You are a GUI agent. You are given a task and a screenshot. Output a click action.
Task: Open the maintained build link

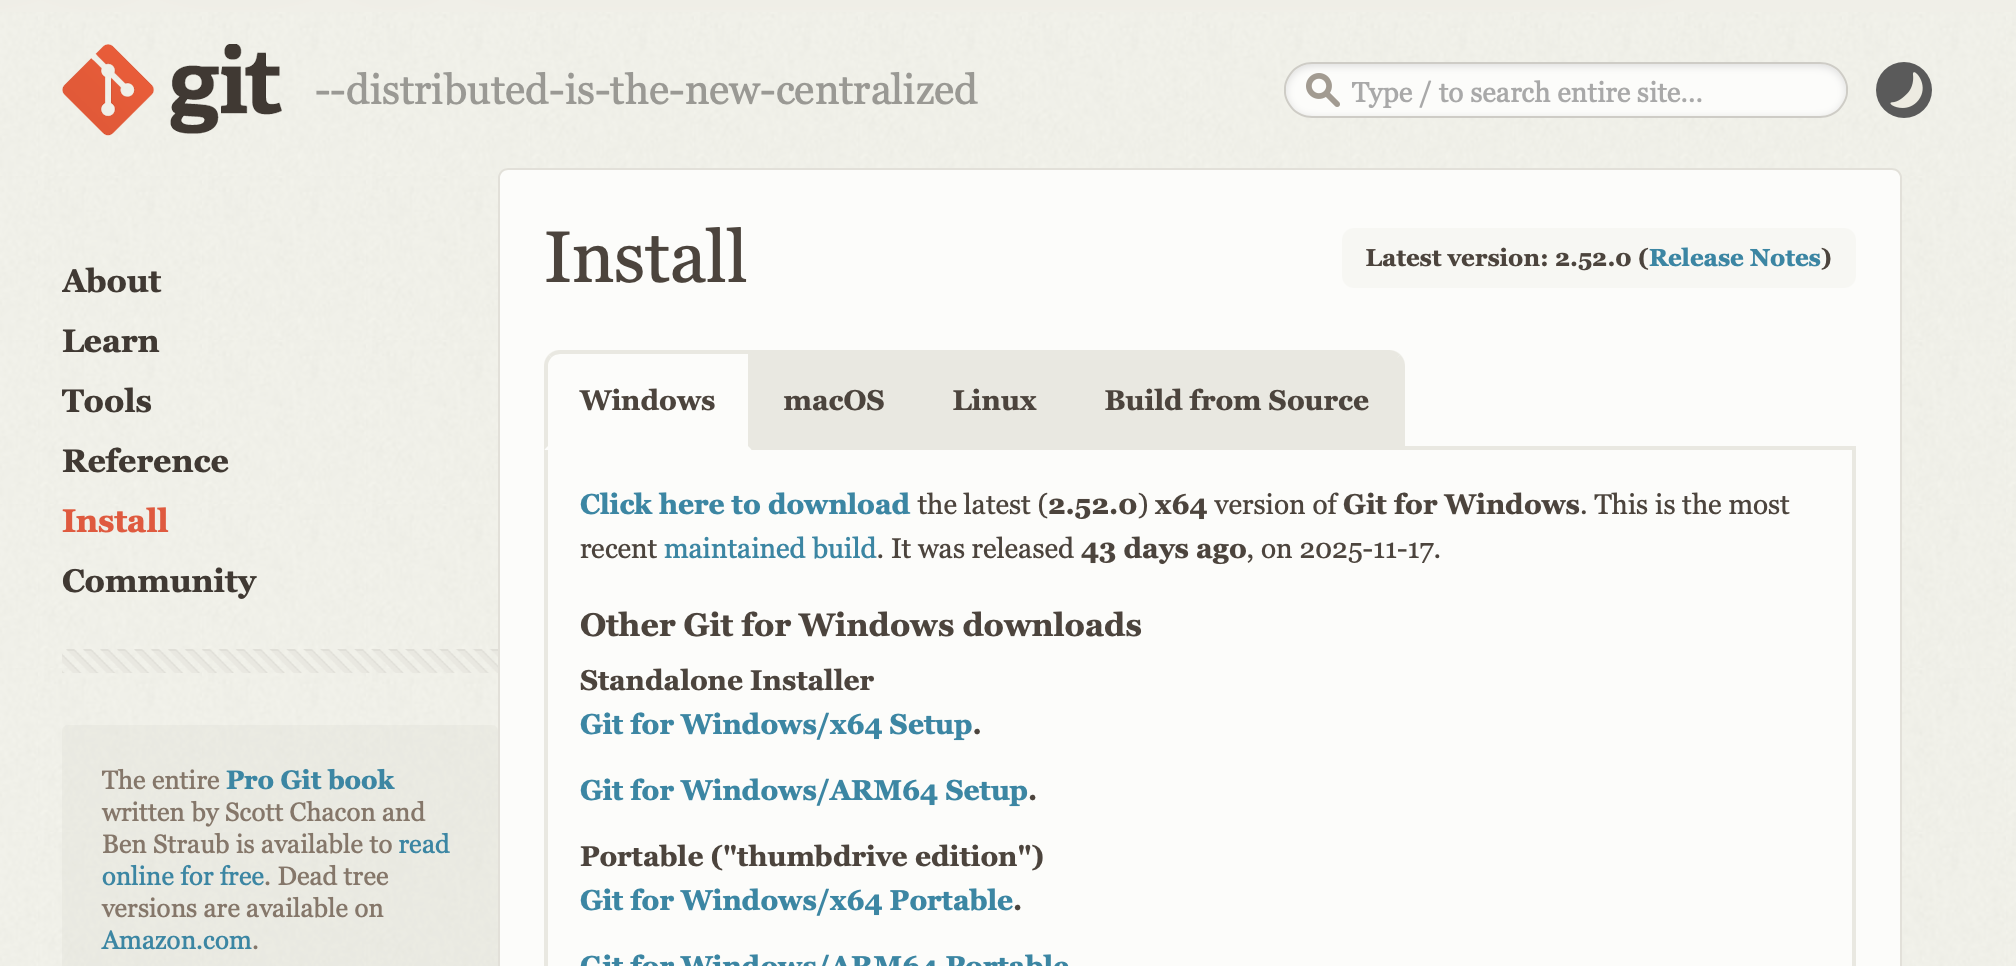click(769, 549)
